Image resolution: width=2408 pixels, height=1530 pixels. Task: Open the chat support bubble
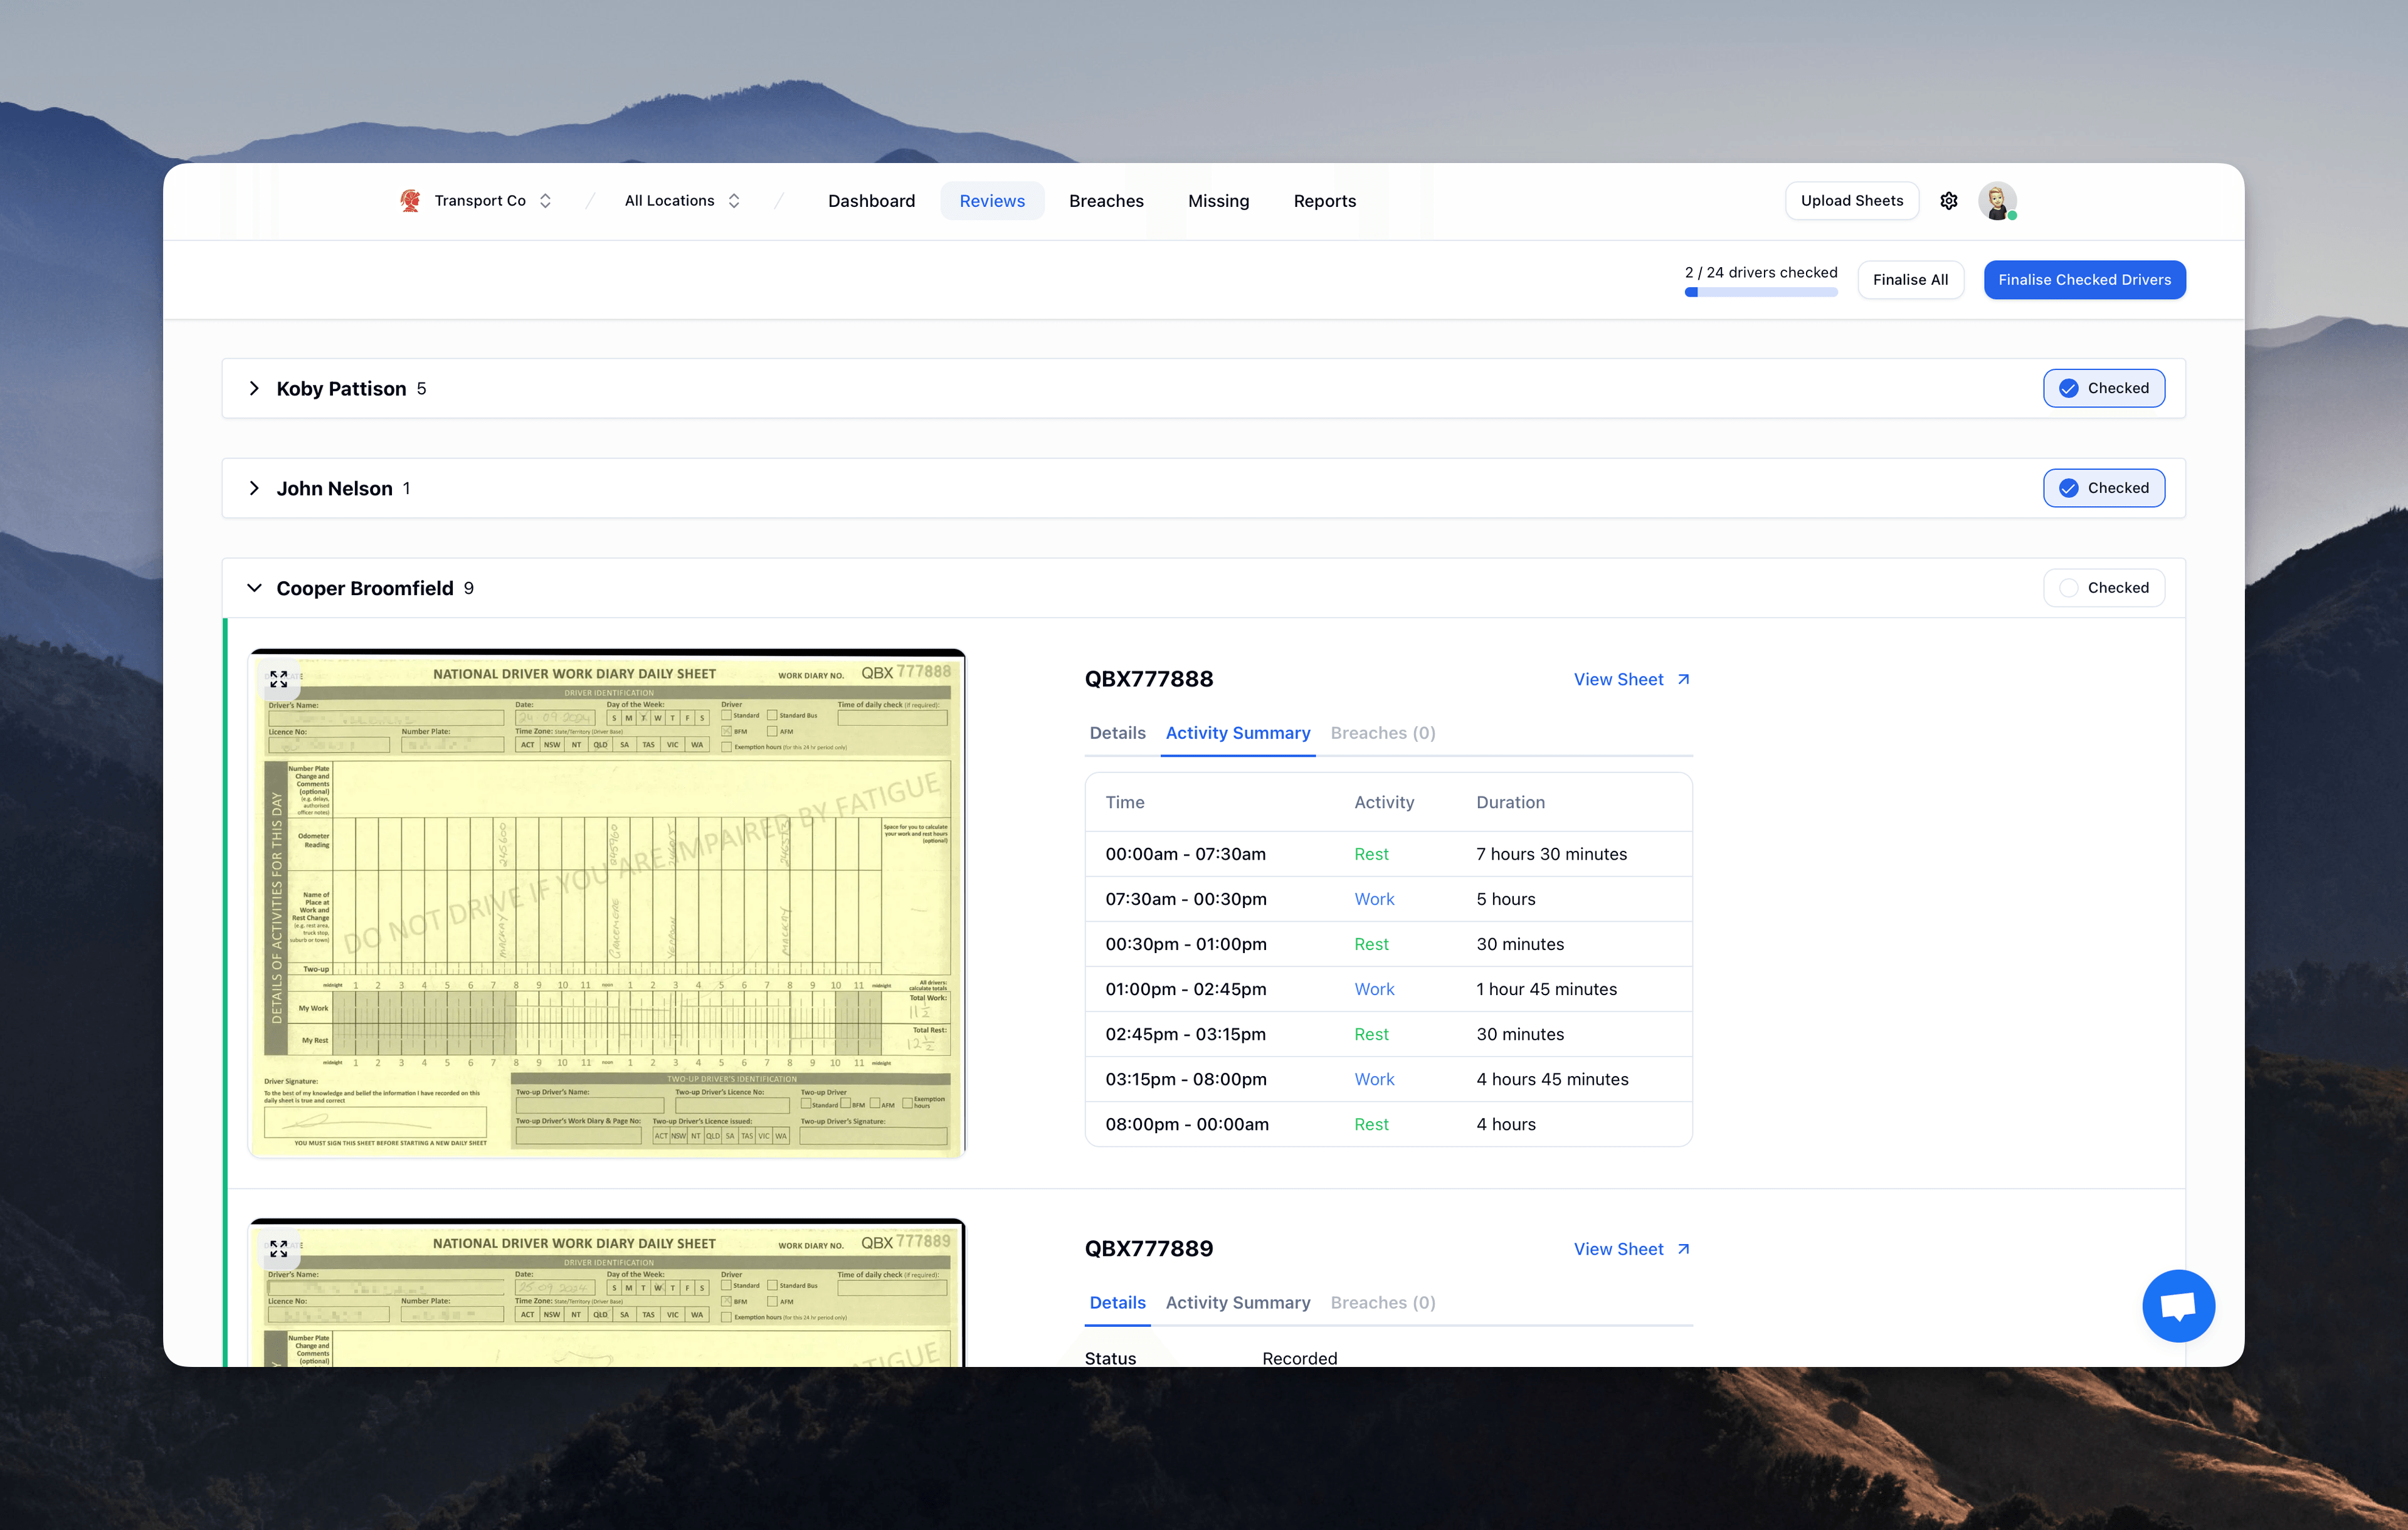2178,1306
